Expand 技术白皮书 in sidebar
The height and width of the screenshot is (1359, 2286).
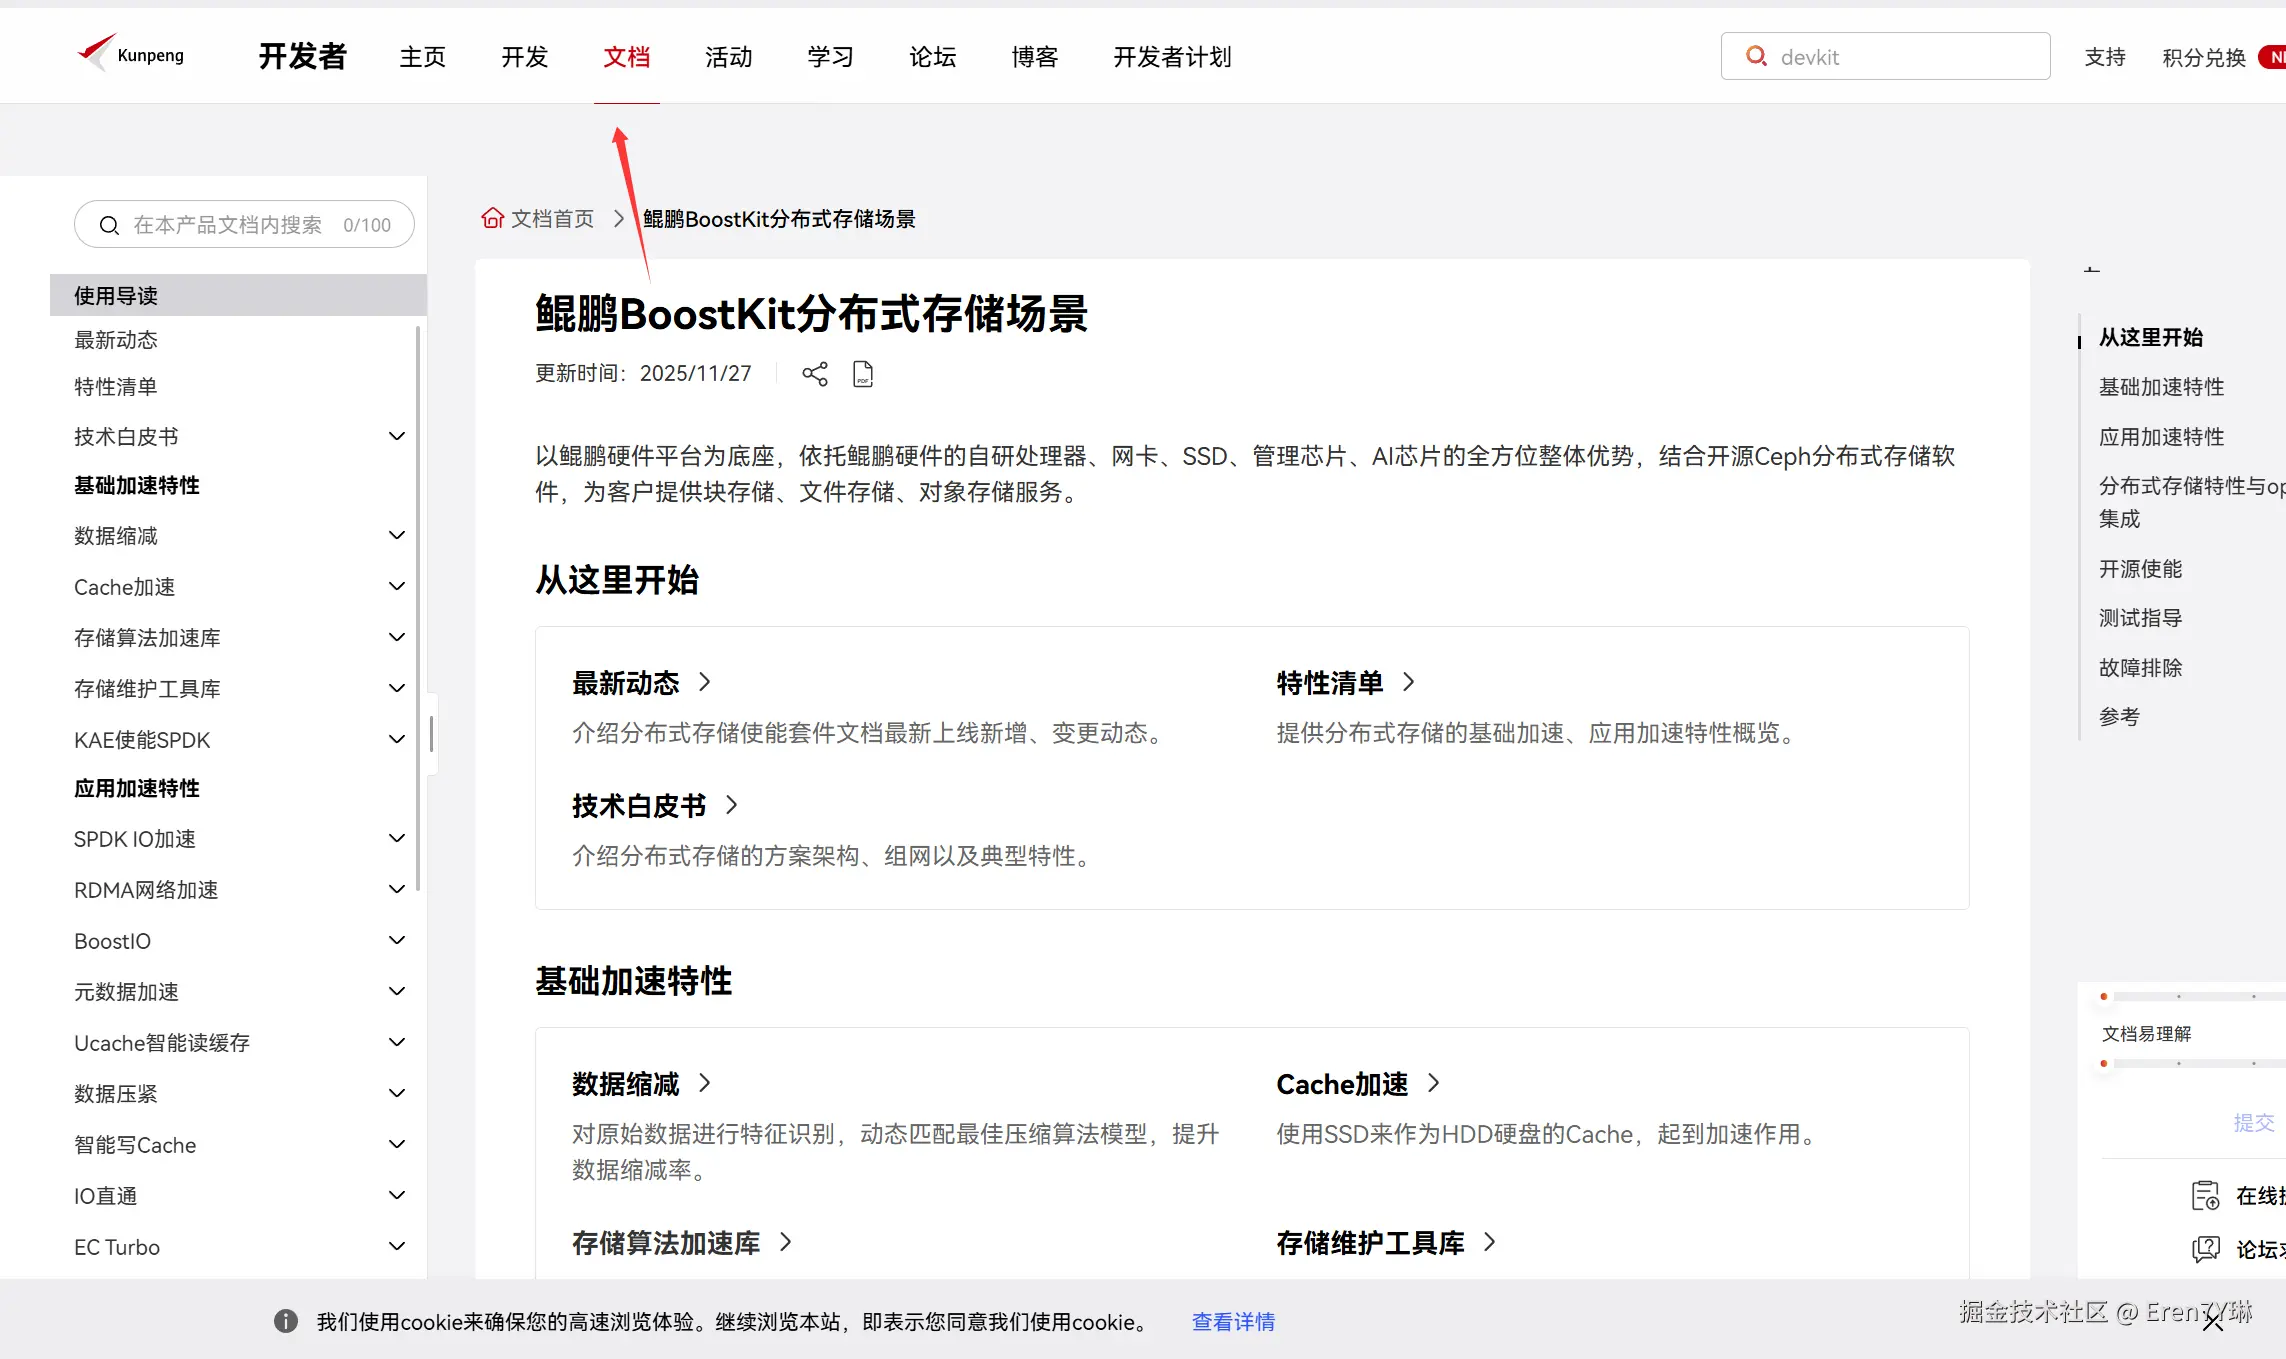pyautogui.click(x=396, y=436)
